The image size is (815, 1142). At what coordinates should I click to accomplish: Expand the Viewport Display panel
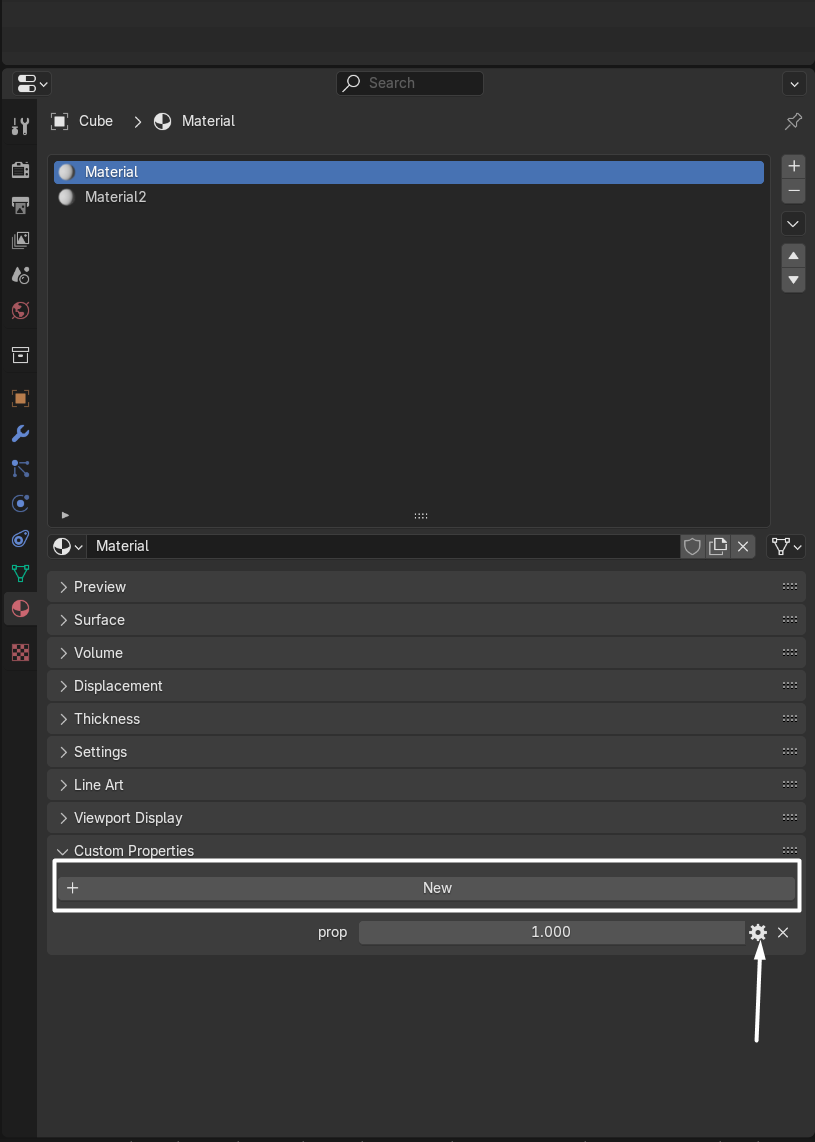(x=128, y=818)
